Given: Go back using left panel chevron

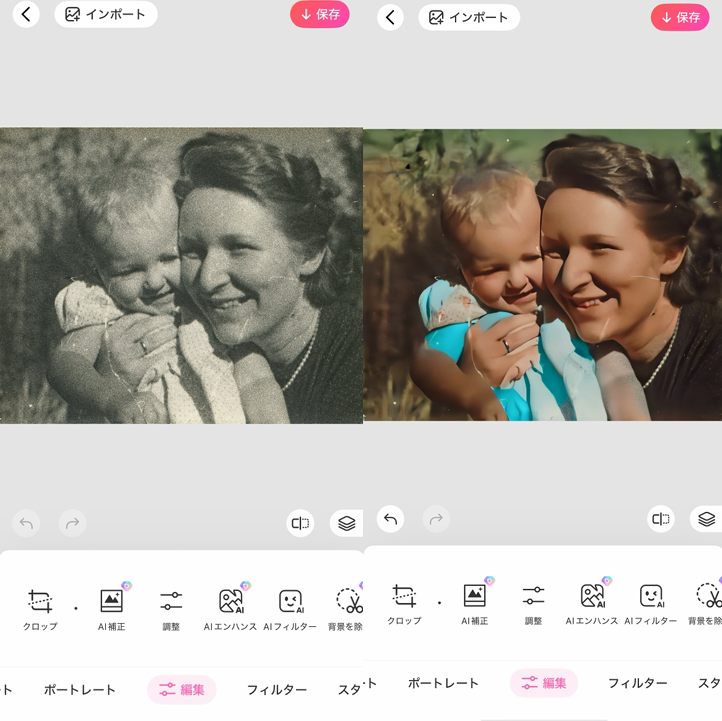Looking at the screenshot, I should point(26,14).
